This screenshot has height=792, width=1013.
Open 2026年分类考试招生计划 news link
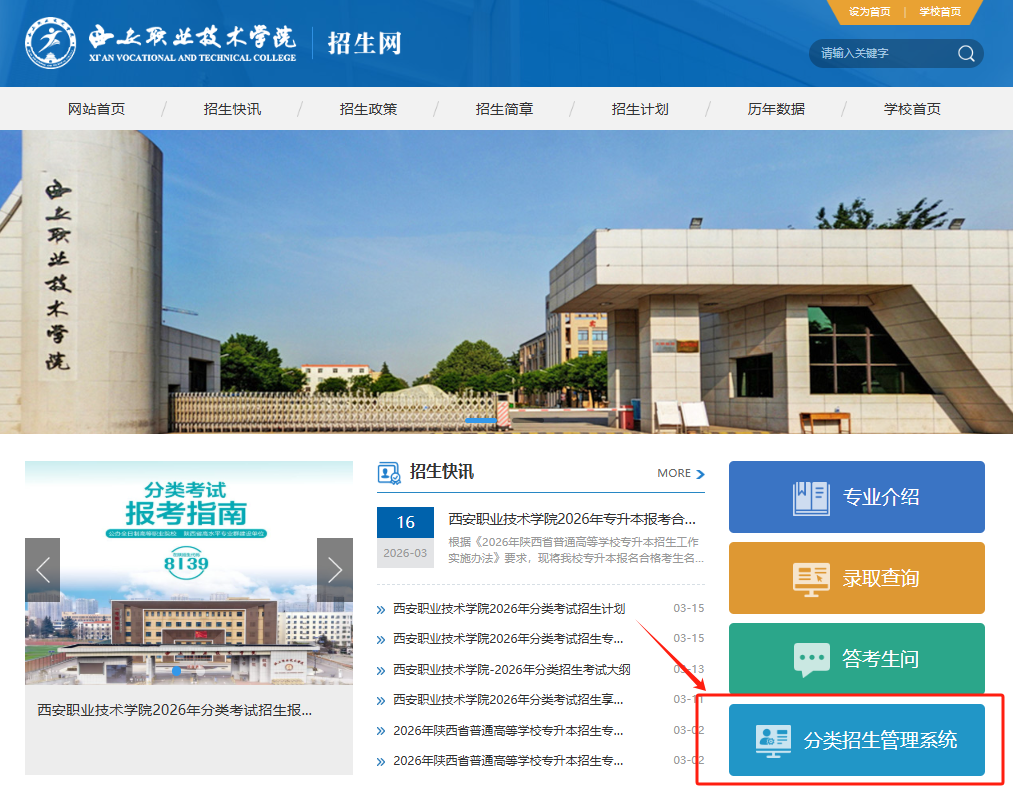tap(509, 609)
